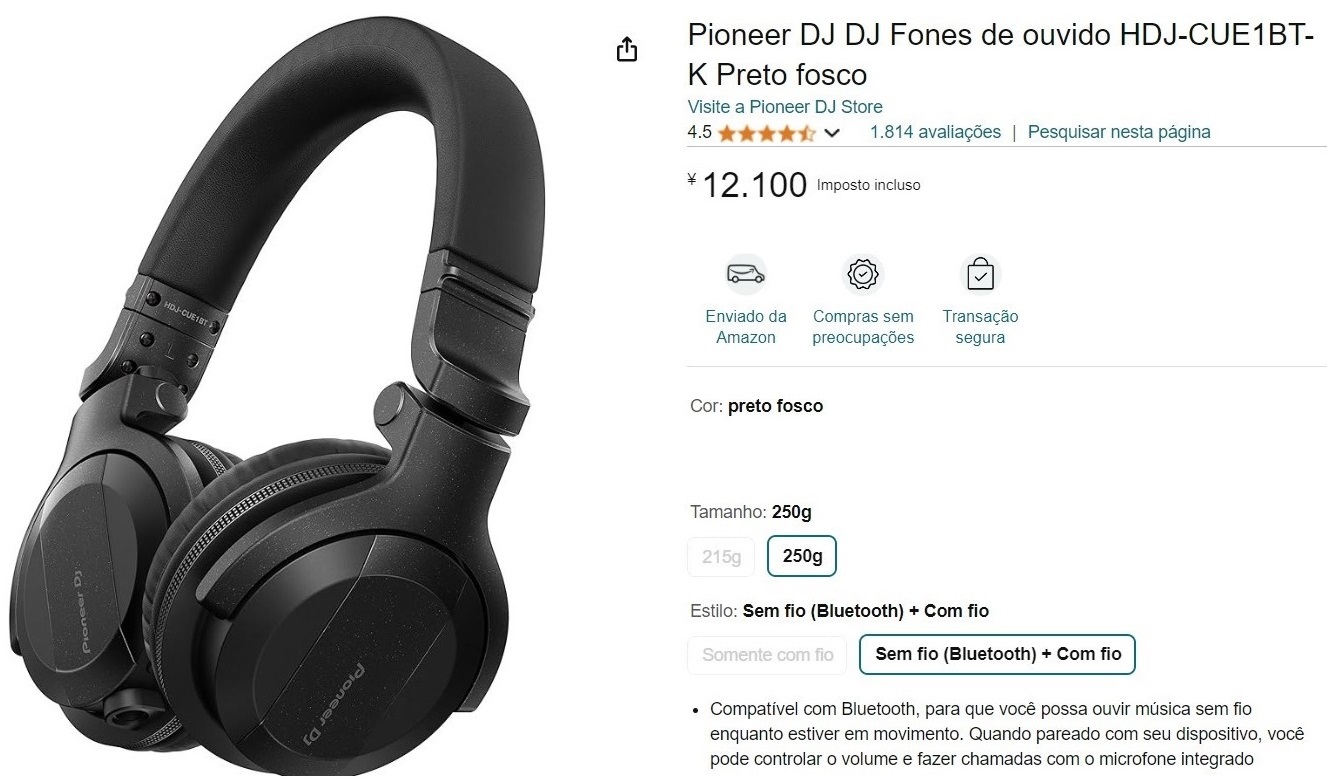Choose Sem fio (Bluetooth) + Com fio style
Image resolution: width=1327 pixels, height=778 pixels.
click(998, 654)
